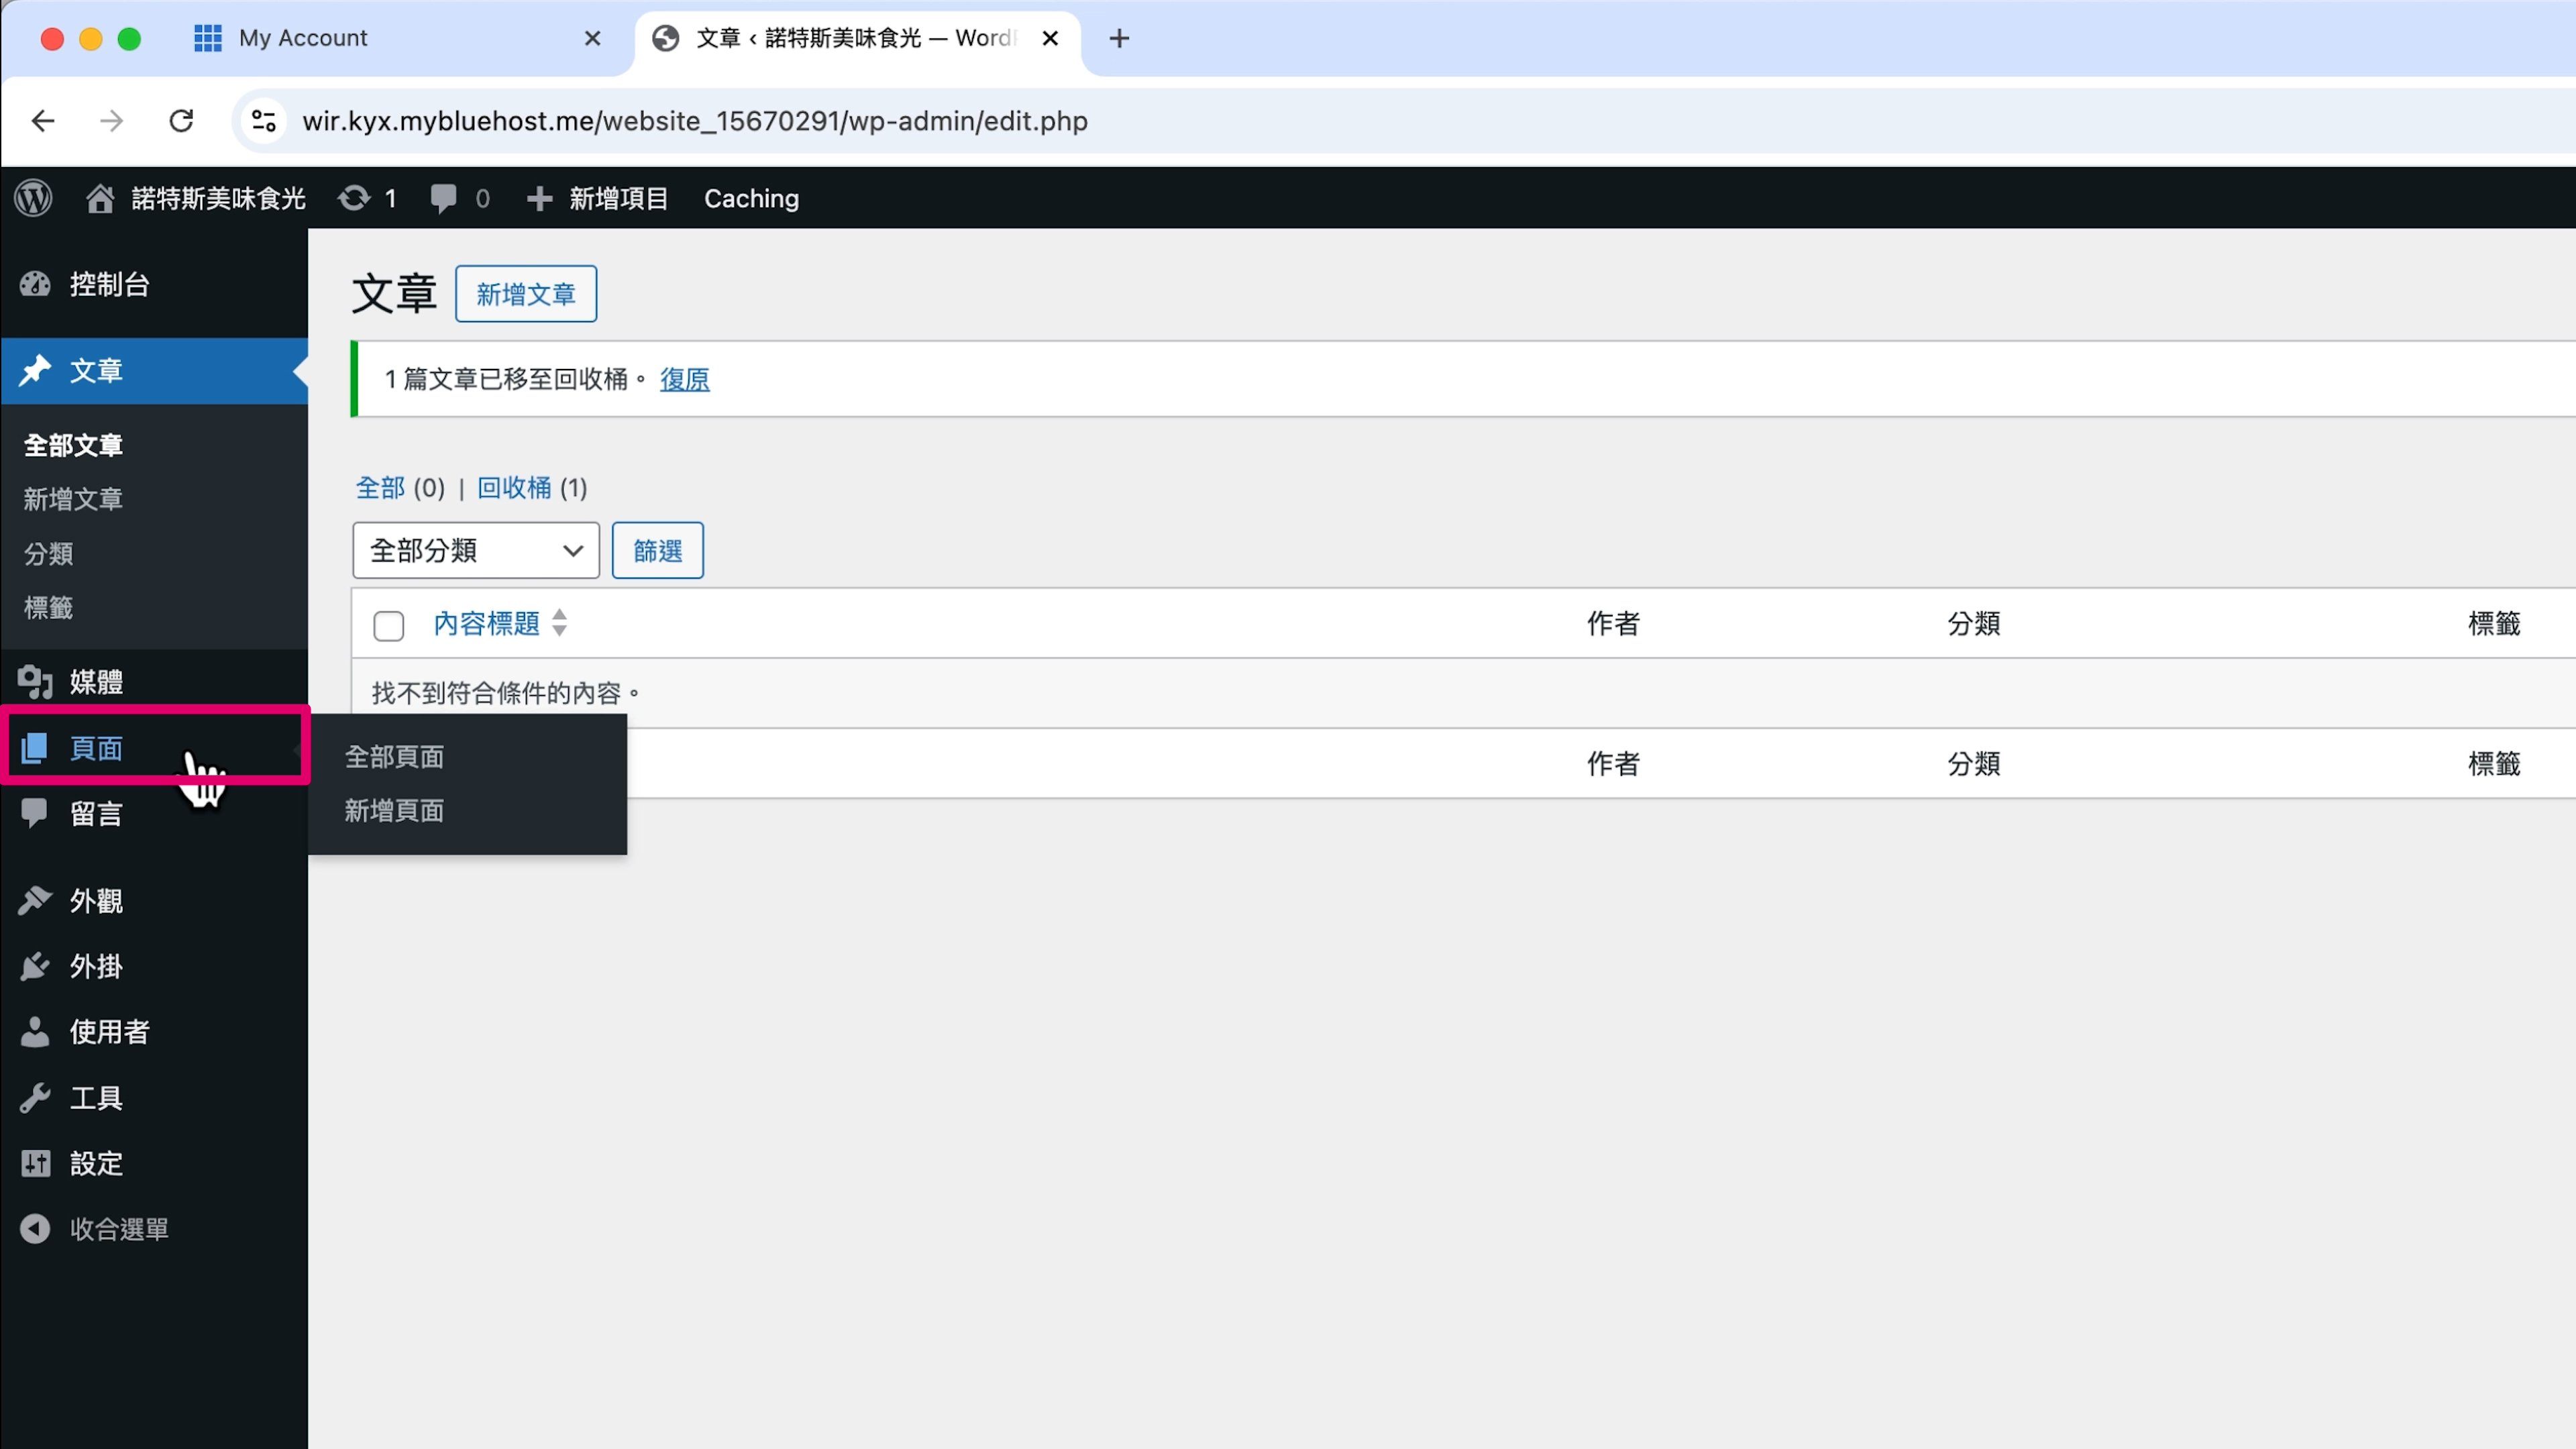Open the 工具 menu label

point(96,1098)
